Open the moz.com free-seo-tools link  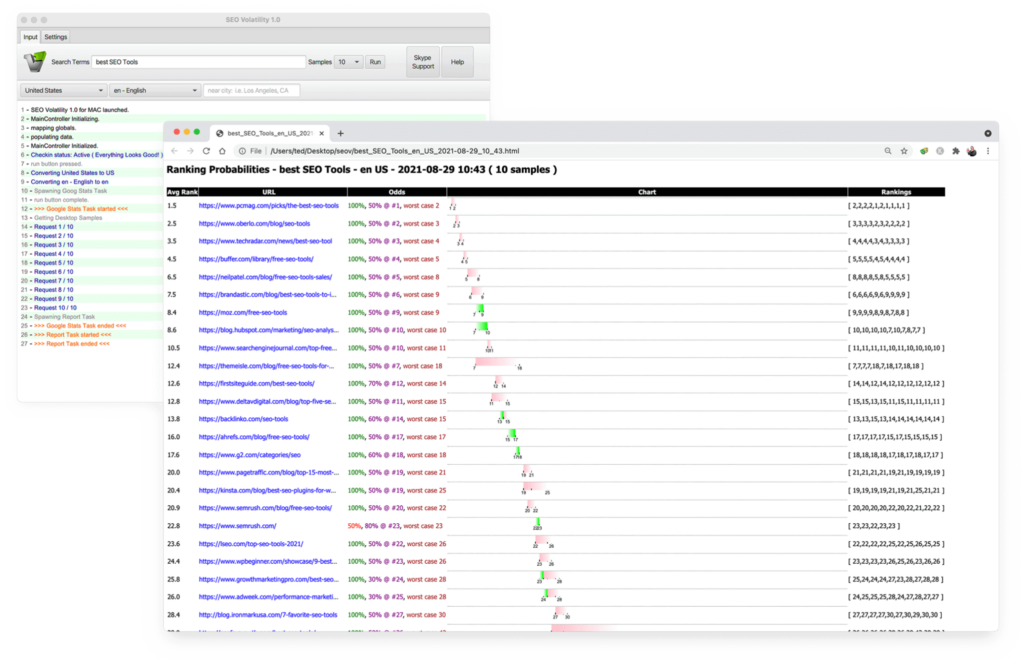click(x=243, y=313)
